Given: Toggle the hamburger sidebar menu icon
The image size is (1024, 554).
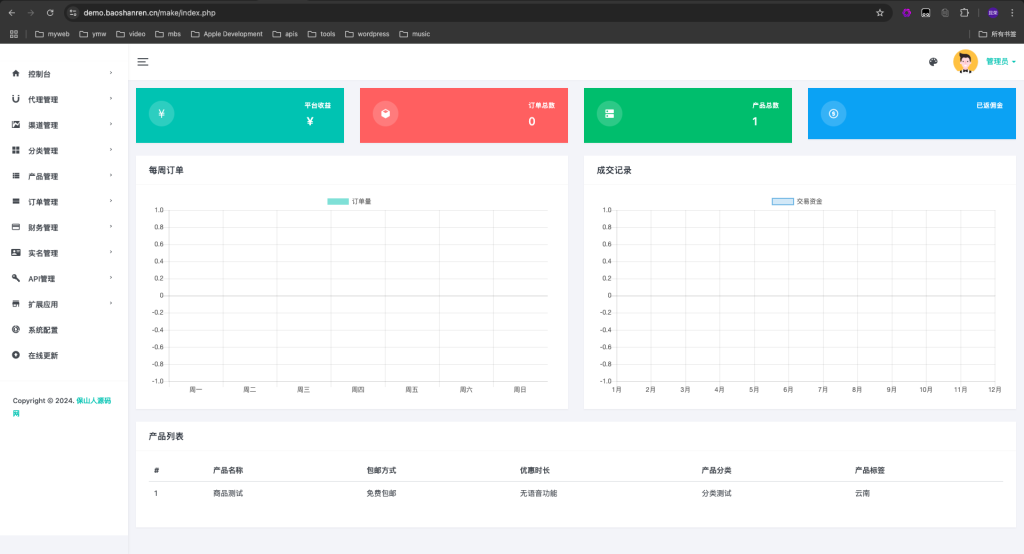Looking at the screenshot, I should (x=142, y=62).
